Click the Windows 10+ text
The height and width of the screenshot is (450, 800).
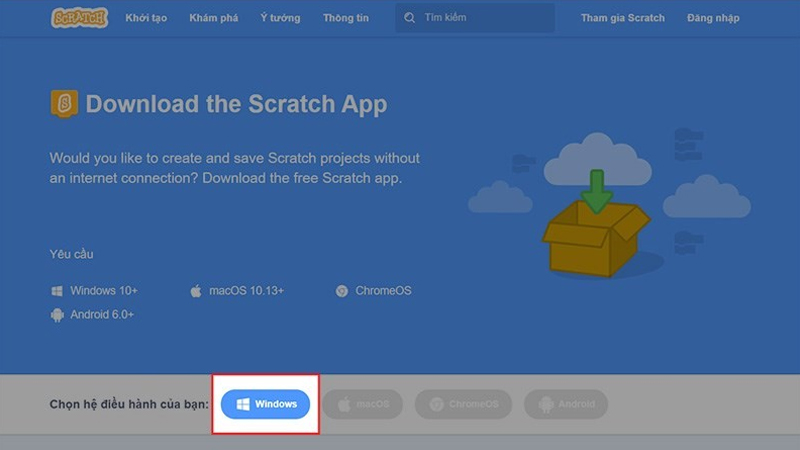104,291
